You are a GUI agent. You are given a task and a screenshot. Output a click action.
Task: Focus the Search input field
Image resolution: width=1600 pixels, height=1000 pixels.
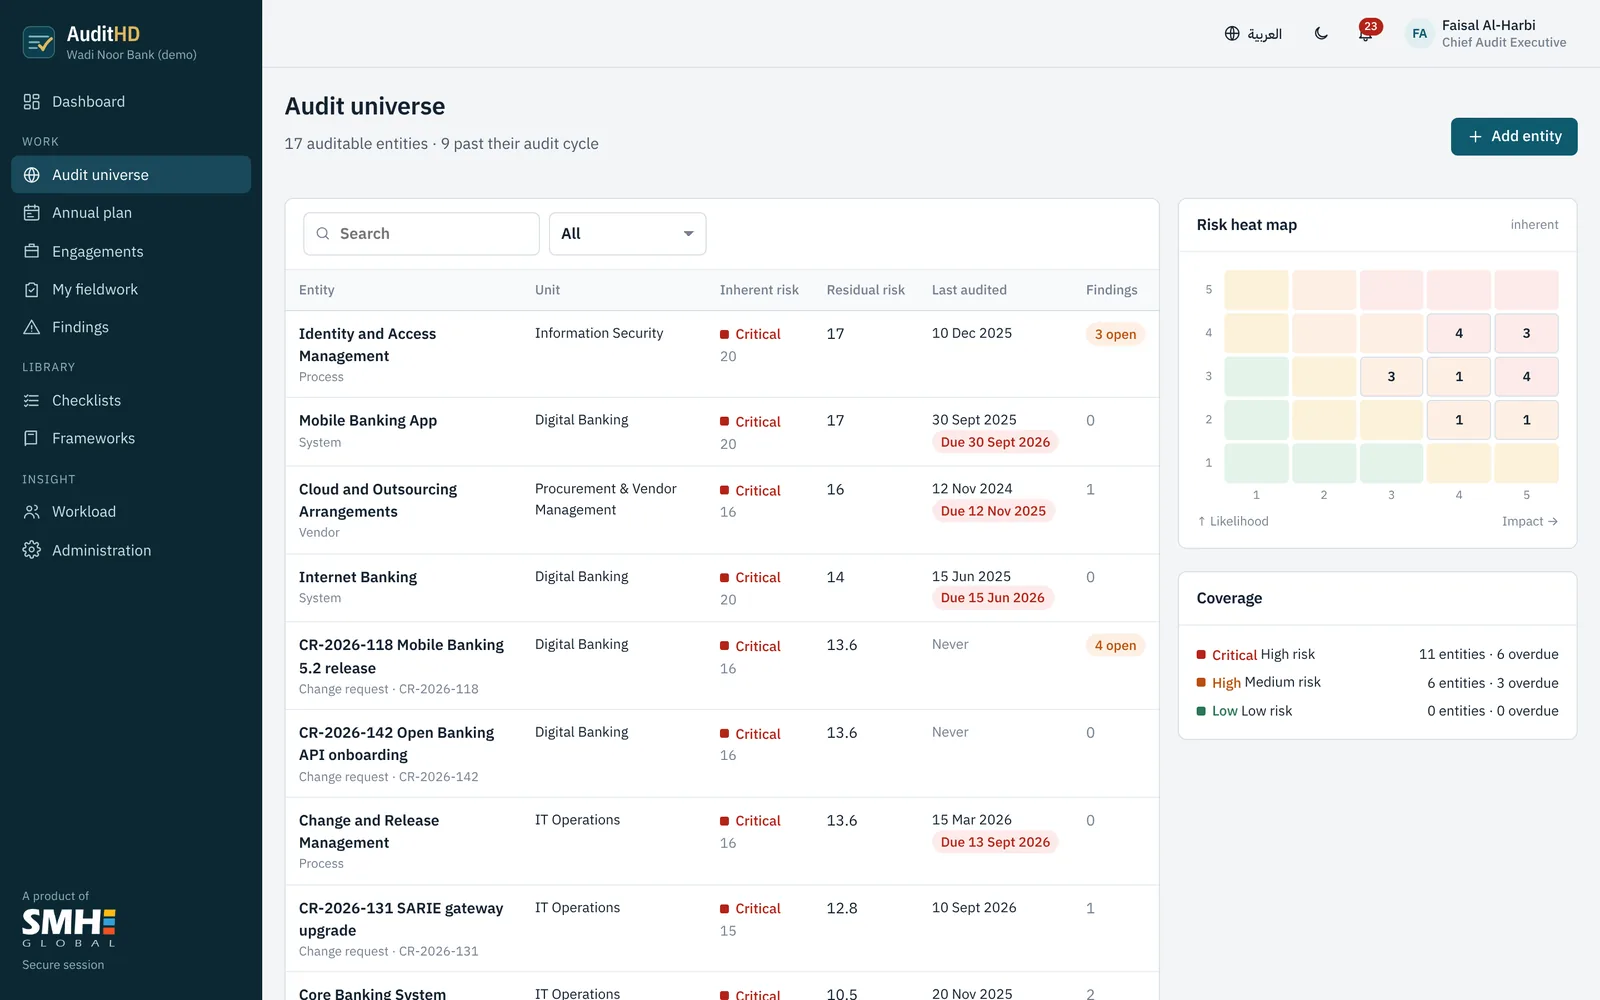pyautogui.click(x=421, y=234)
